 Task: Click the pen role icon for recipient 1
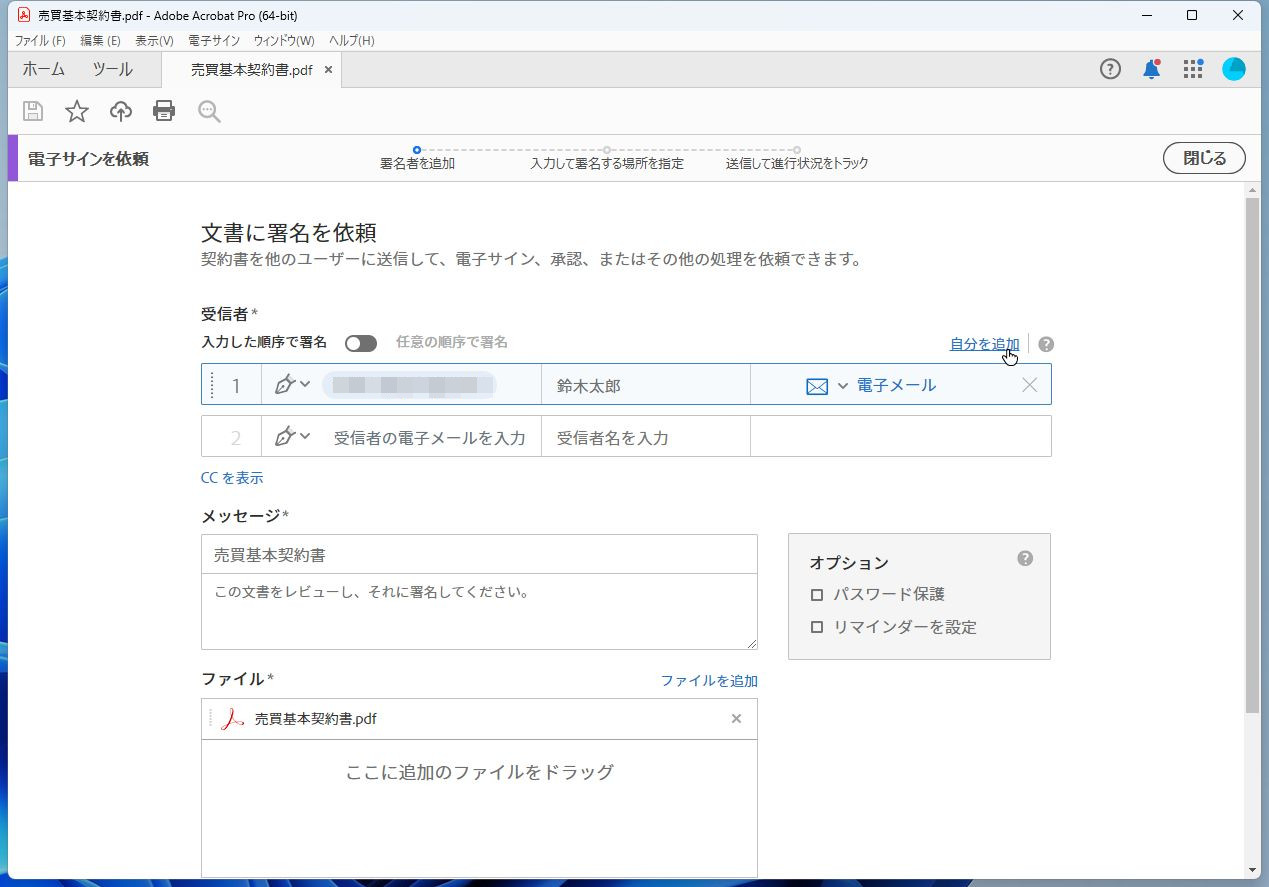pos(285,385)
